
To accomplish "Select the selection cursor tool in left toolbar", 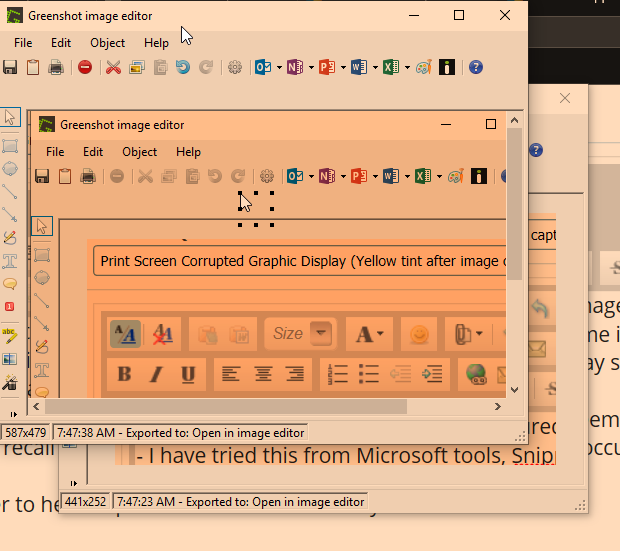I will 10,117.
